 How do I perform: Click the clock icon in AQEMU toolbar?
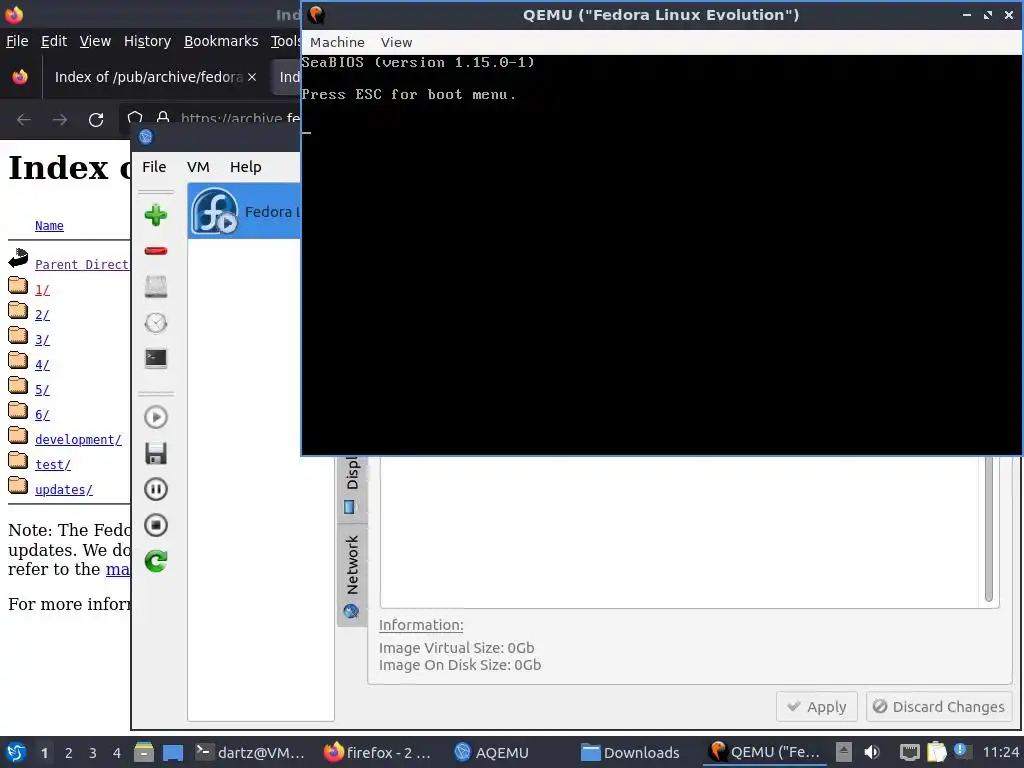pos(155,323)
